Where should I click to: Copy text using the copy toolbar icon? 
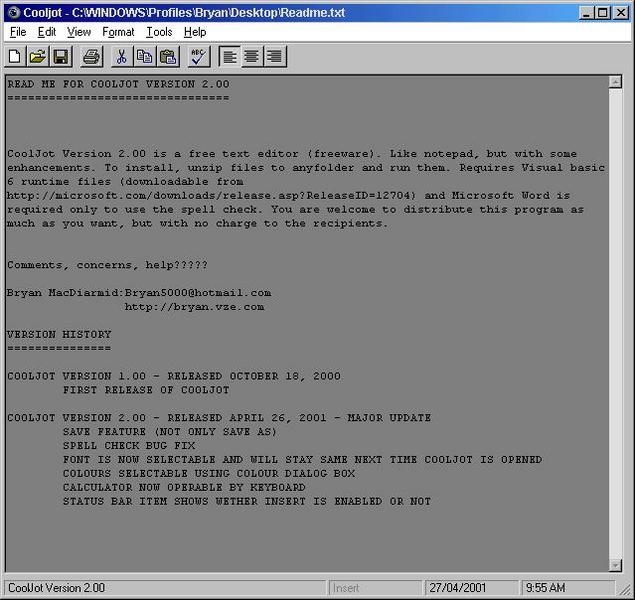point(145,56)
